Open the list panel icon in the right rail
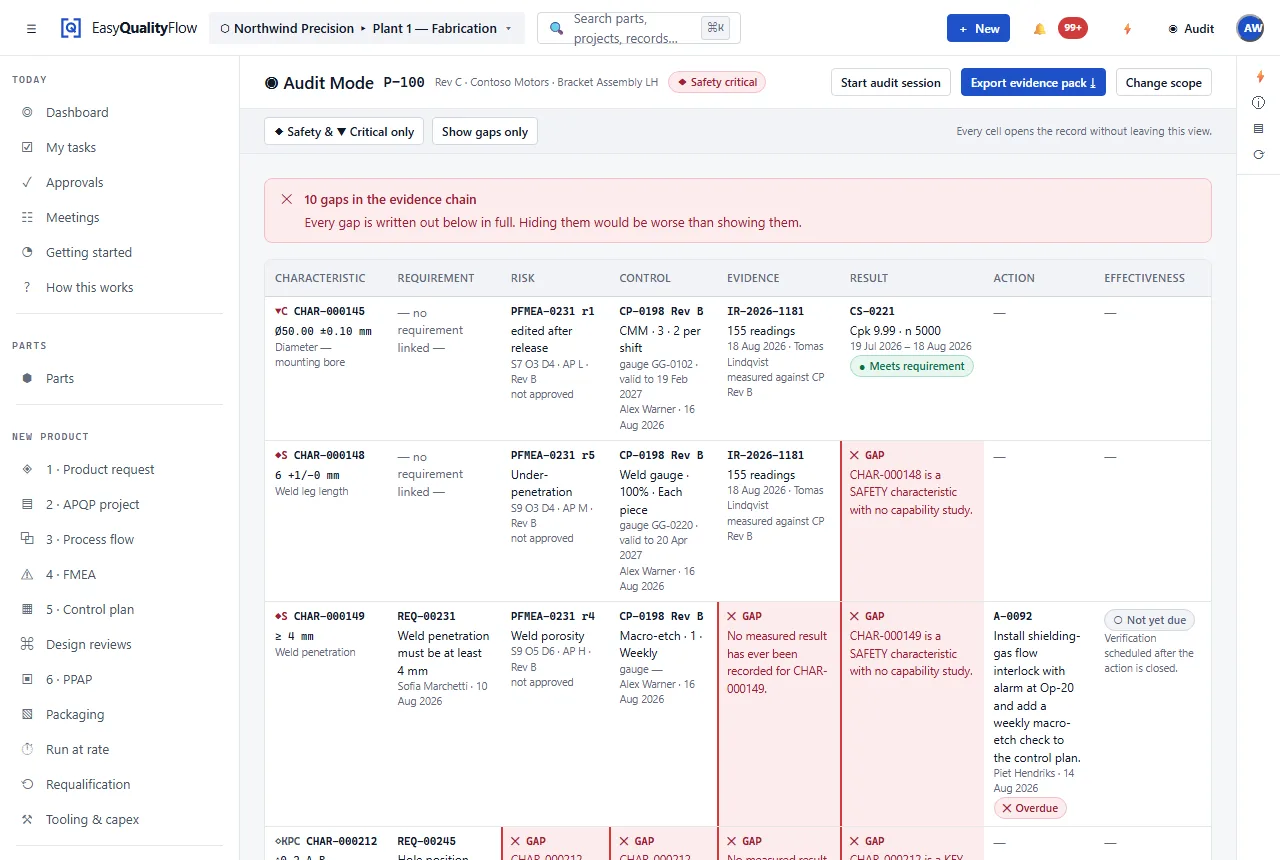The height and width of the screenshot is (860, 1280). (1259, 129)
